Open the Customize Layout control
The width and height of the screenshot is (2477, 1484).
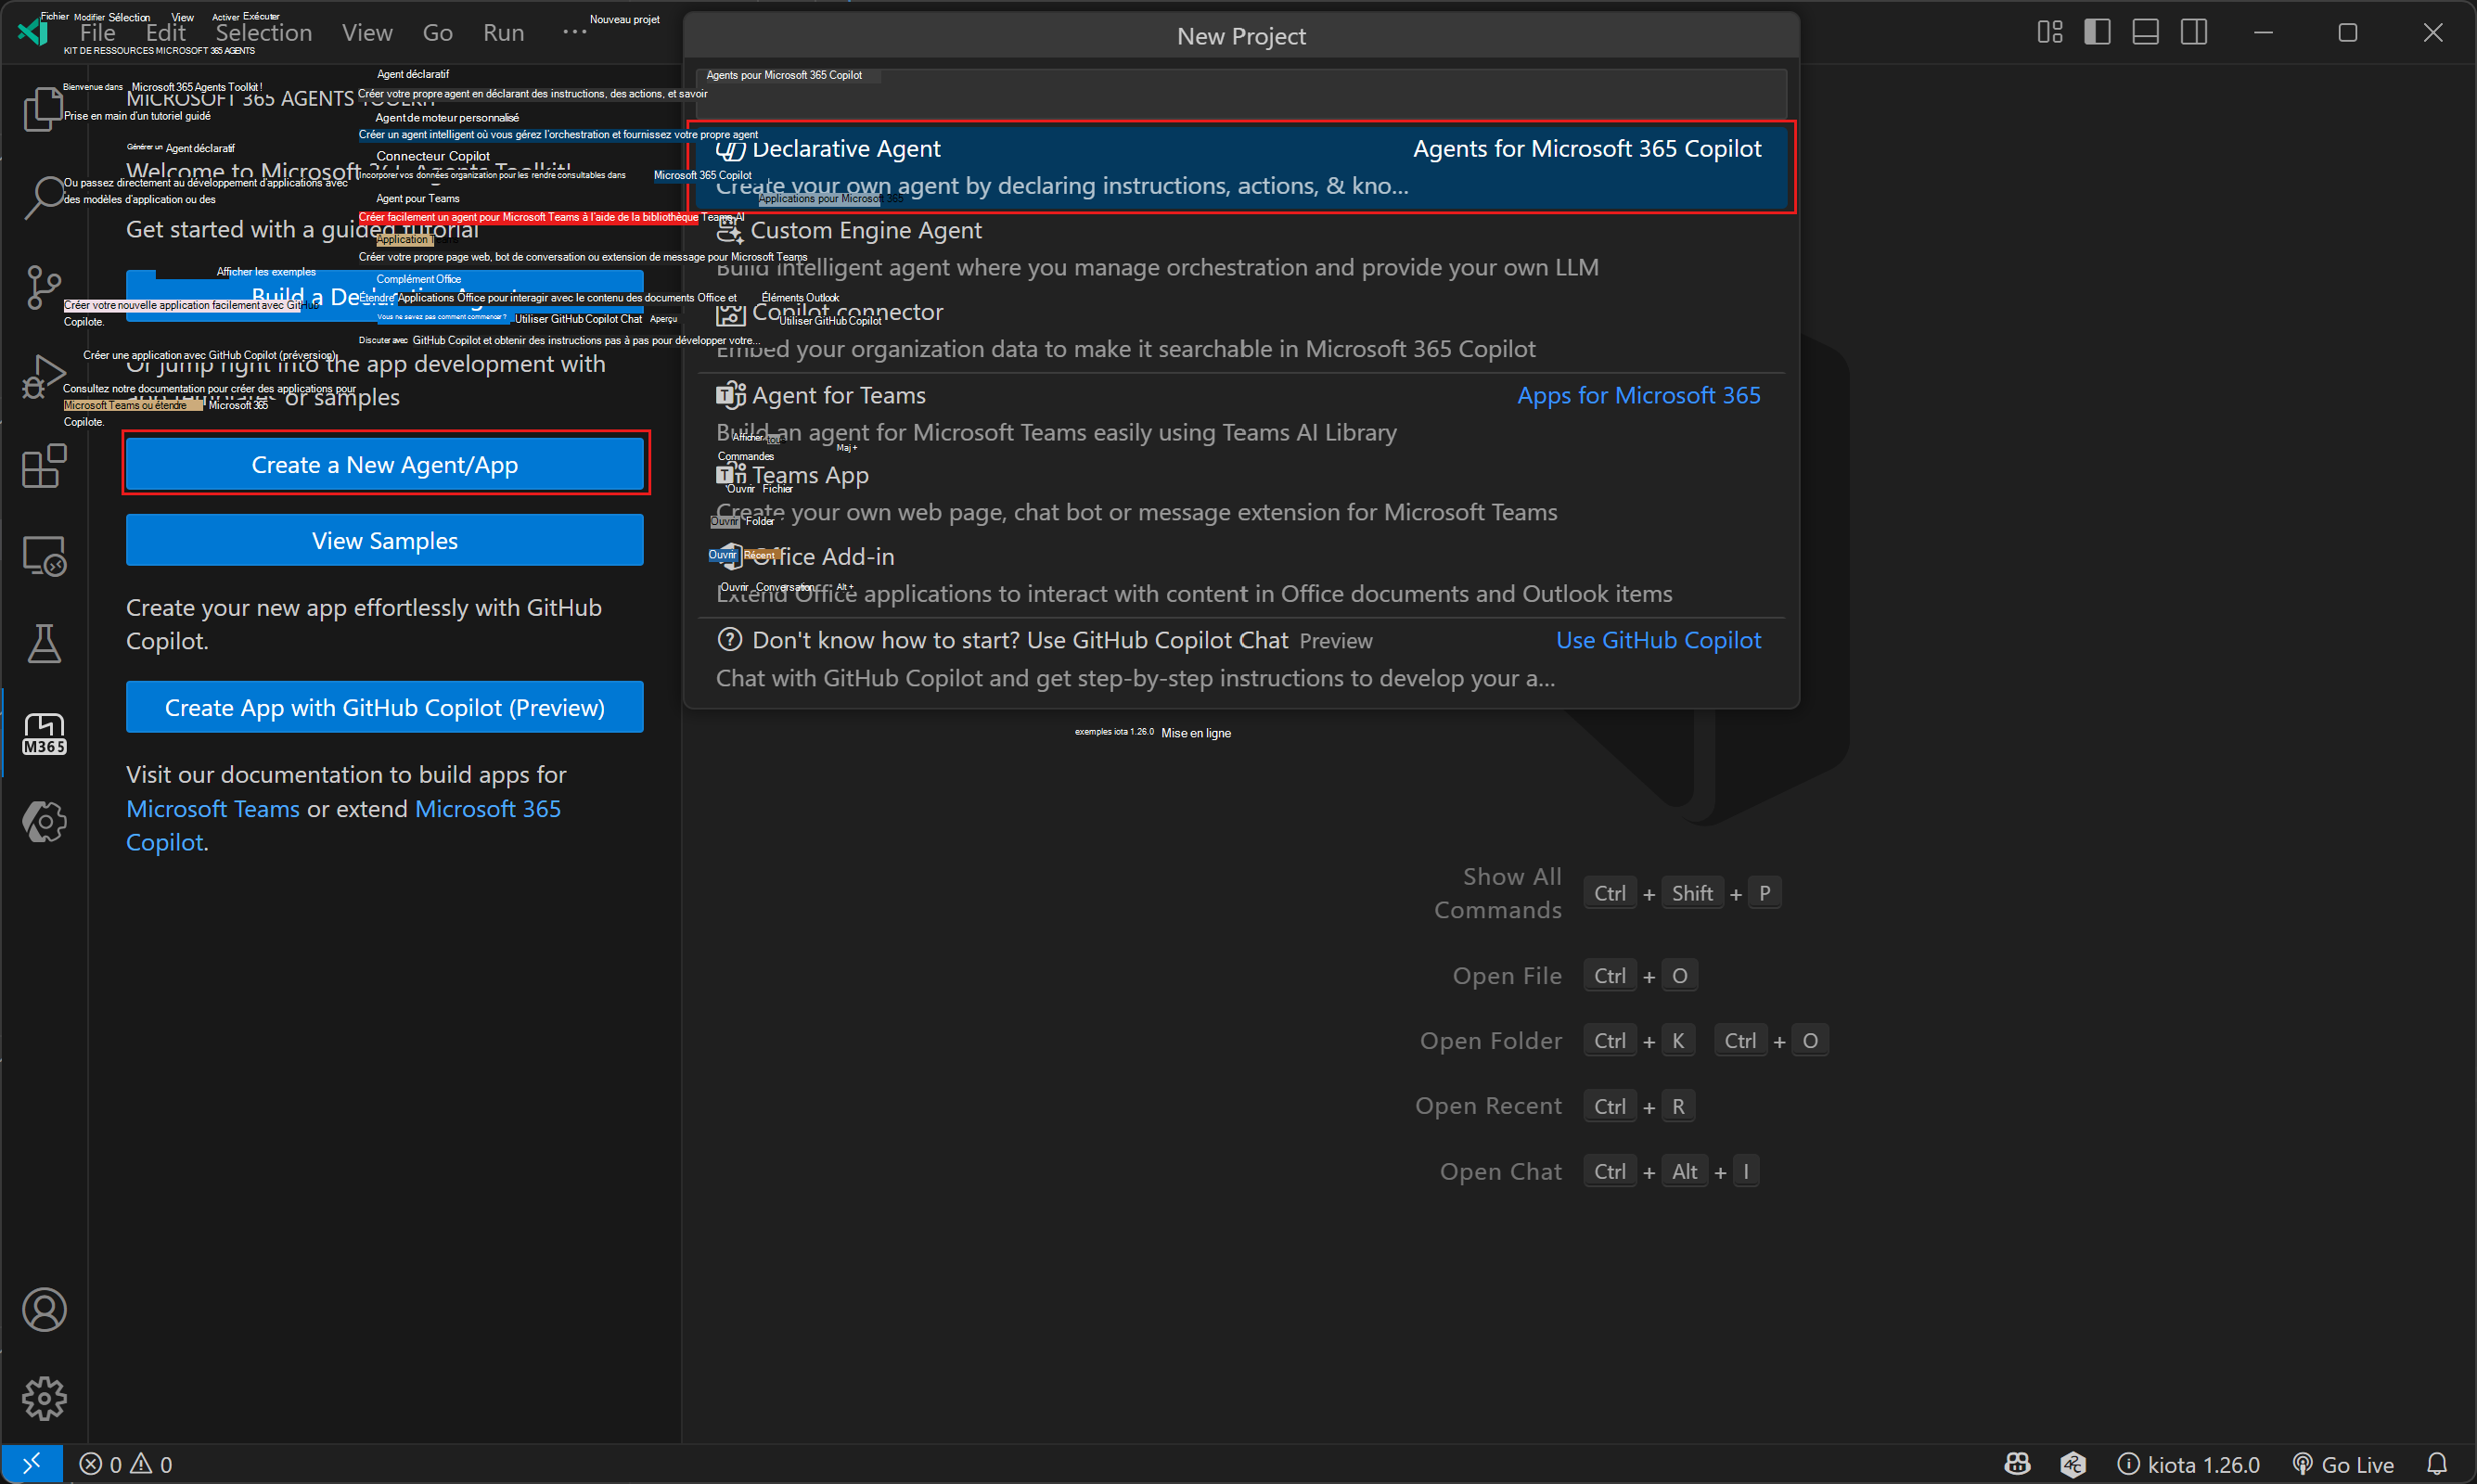[2048, 31]
